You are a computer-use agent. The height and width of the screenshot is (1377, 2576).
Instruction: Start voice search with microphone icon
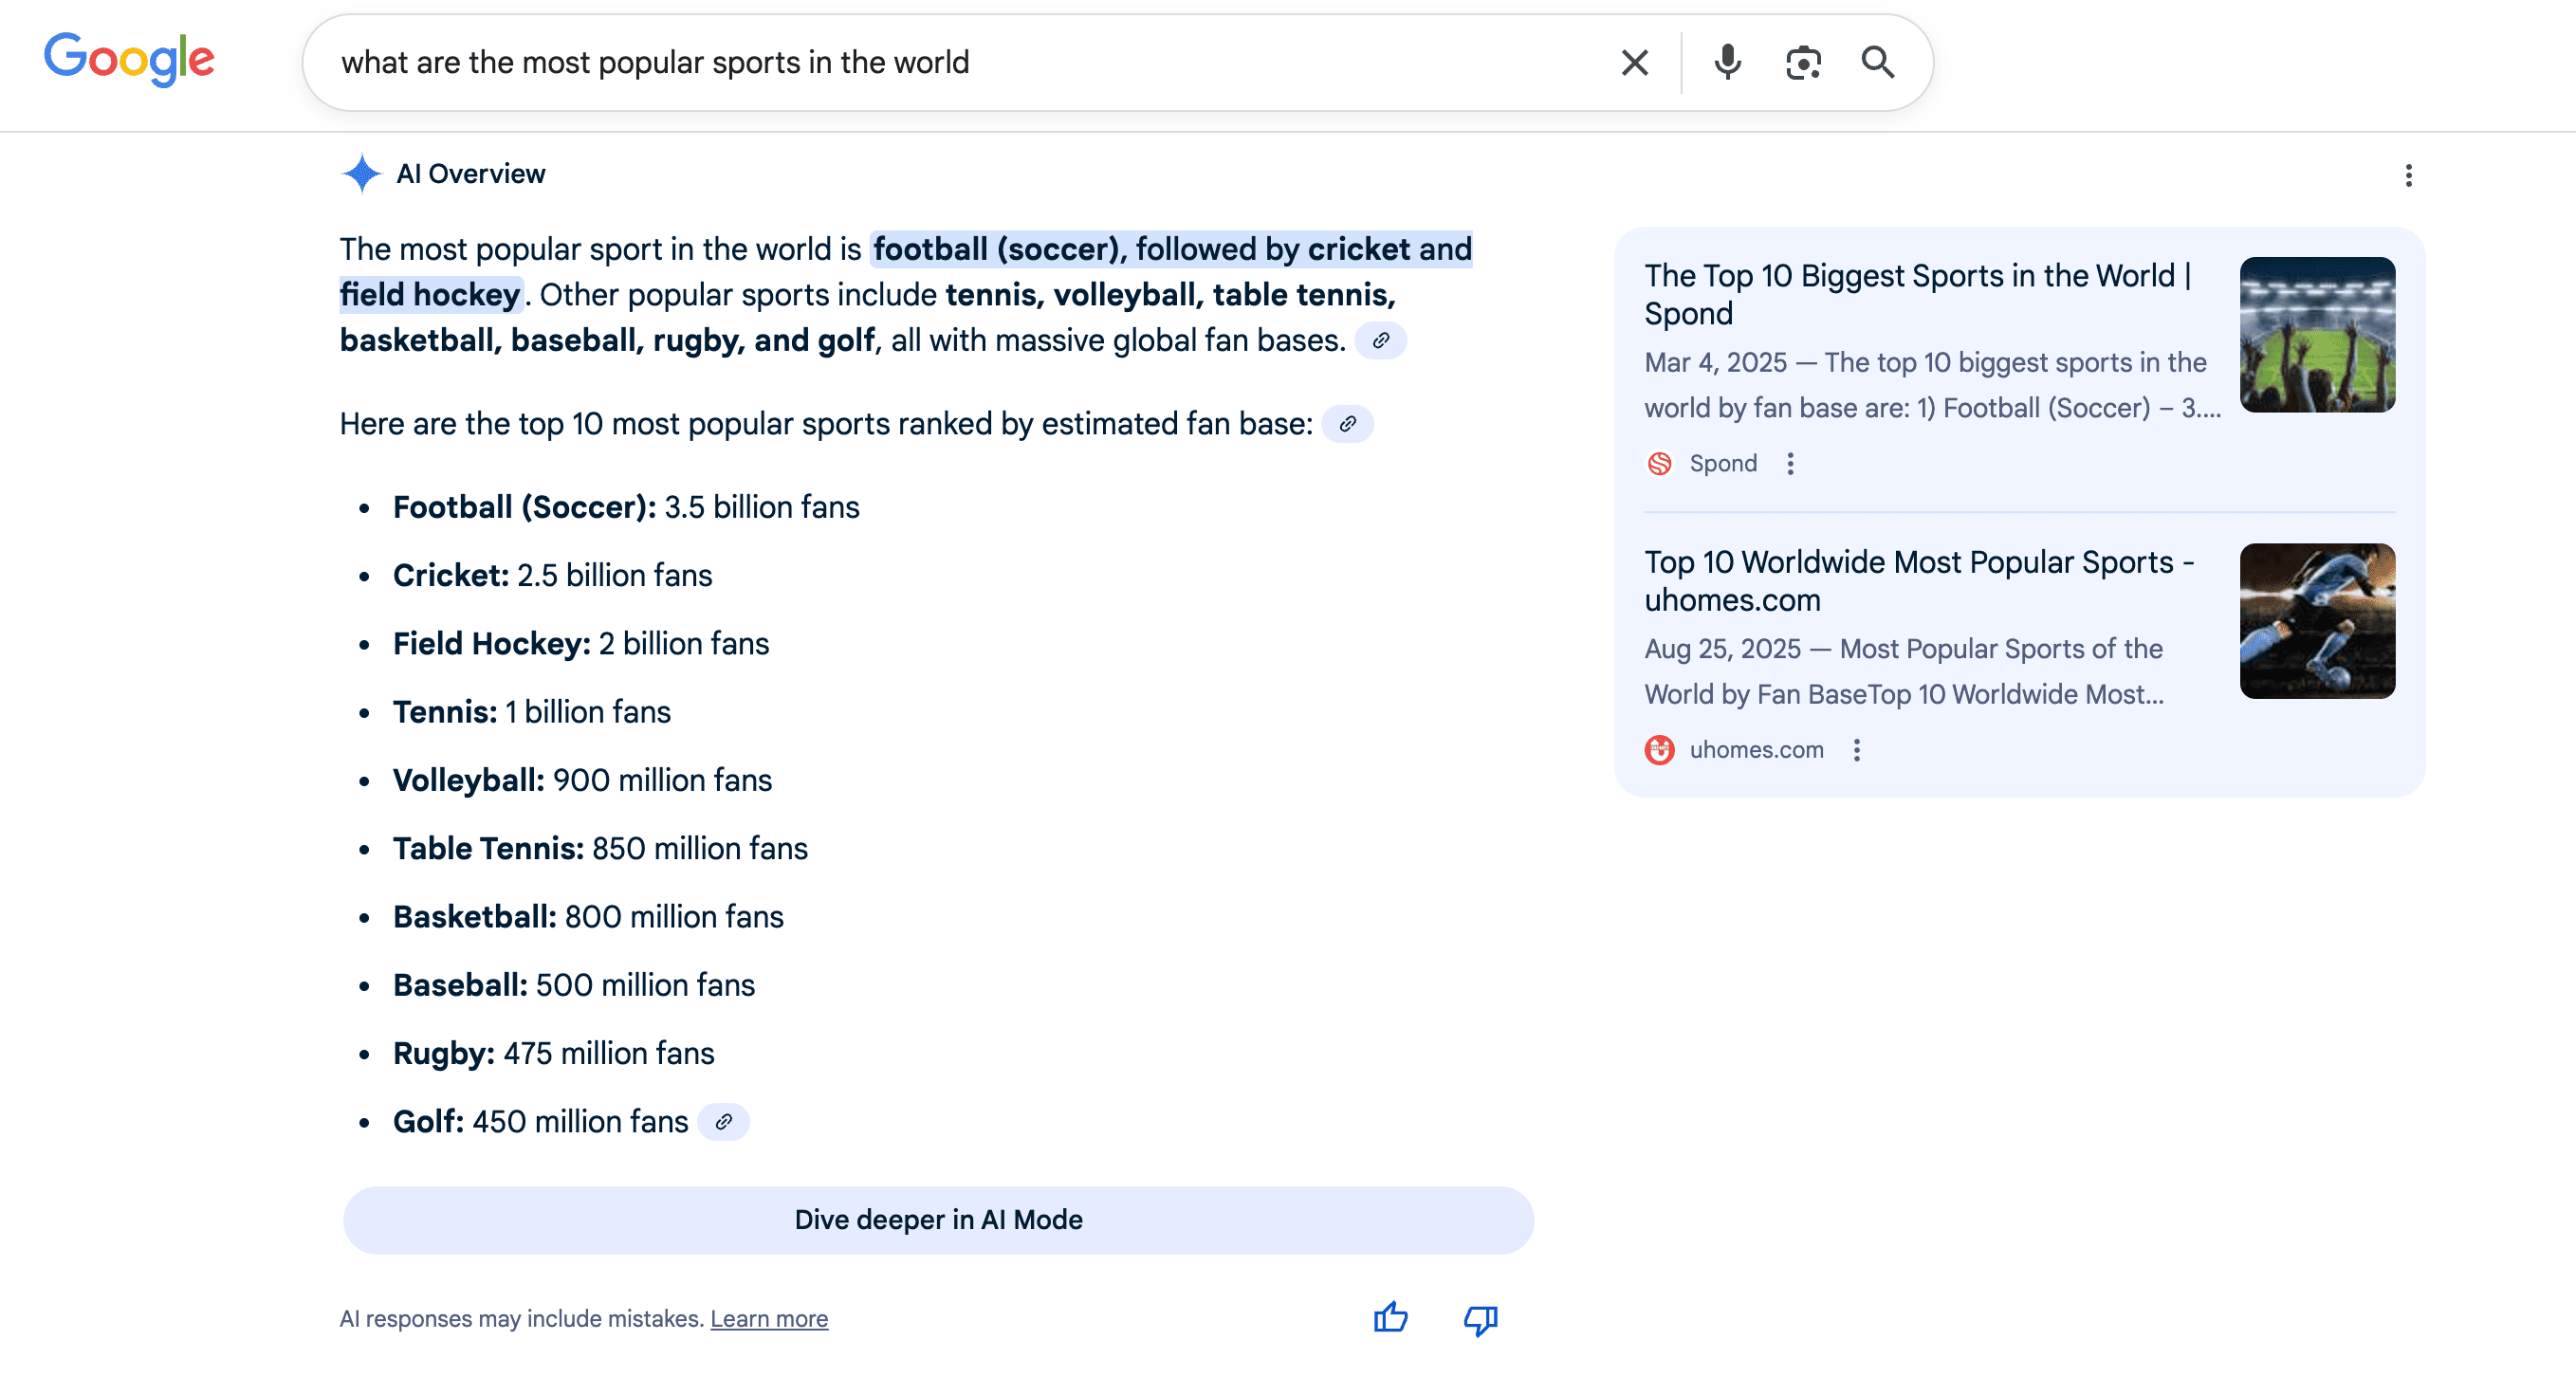pos(1727,63)
